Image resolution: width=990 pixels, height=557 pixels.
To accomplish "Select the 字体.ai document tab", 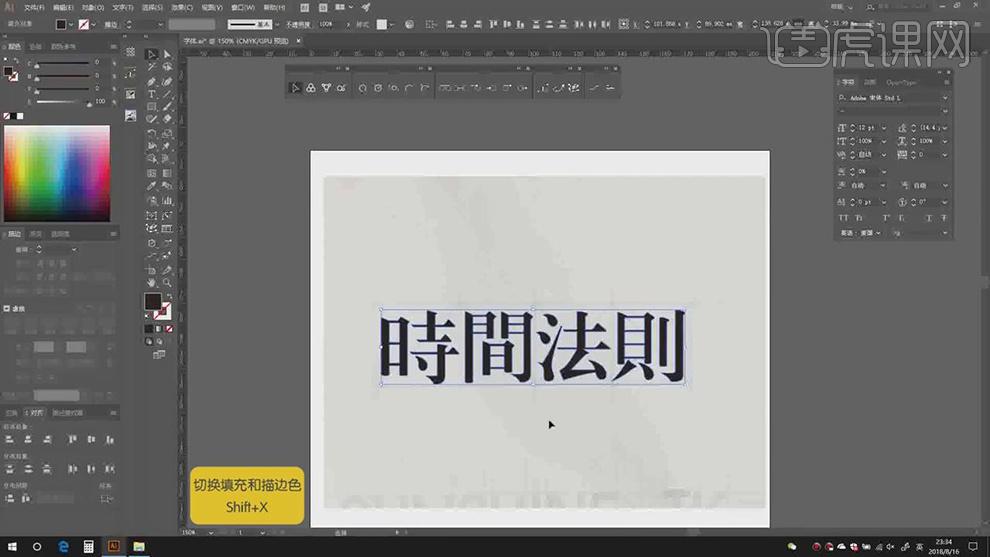I will 236,41.
